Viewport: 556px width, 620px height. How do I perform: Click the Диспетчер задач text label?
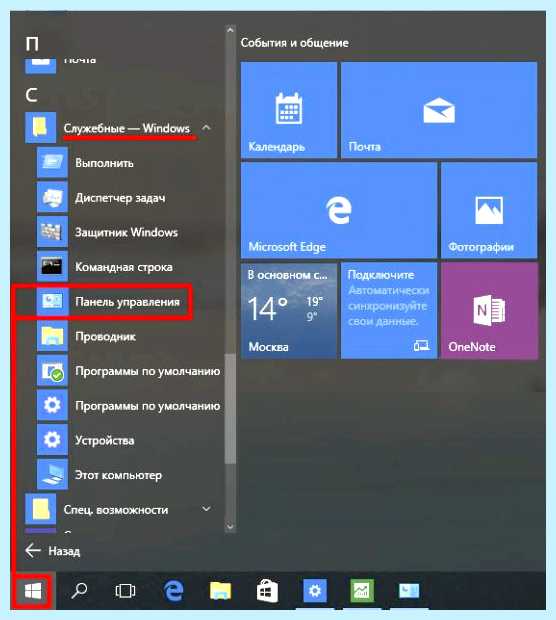coord(120,198)
